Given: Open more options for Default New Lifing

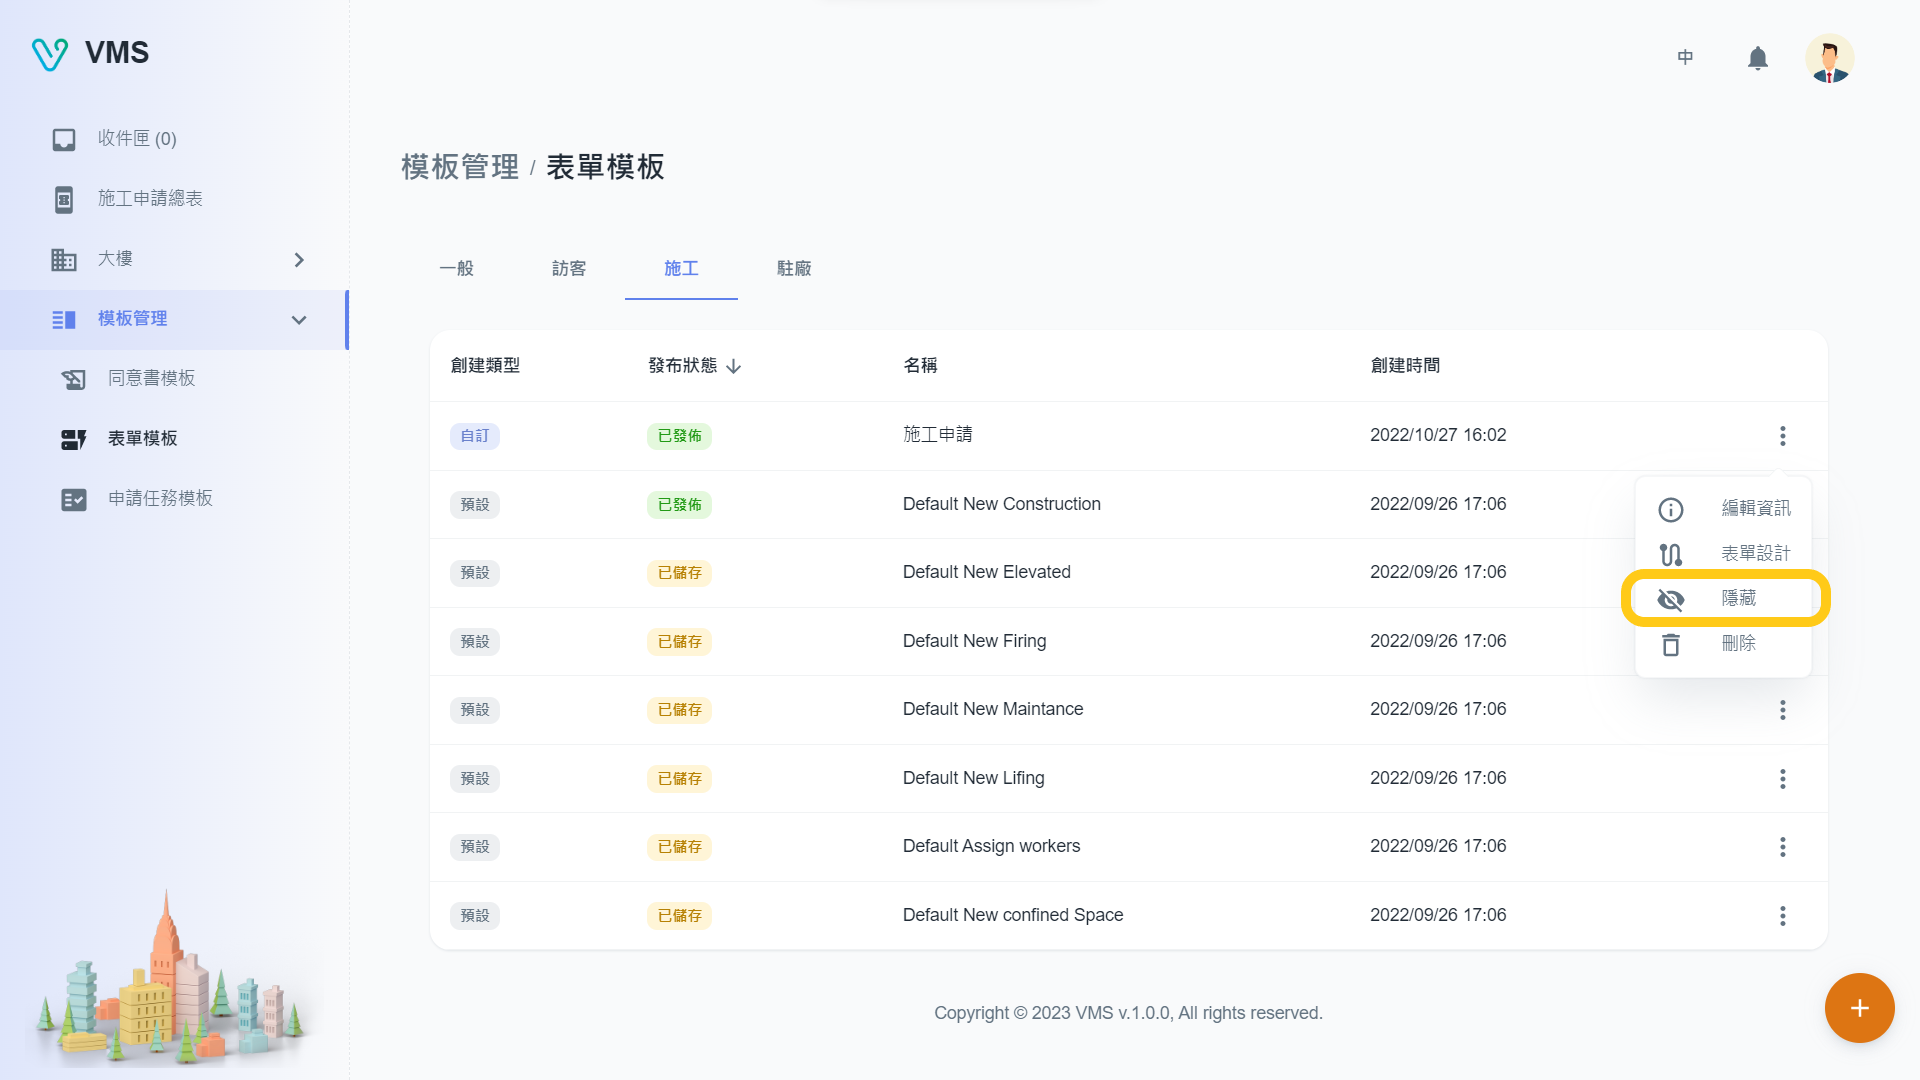Looking at the screenshot, I should click(1782, 779).
